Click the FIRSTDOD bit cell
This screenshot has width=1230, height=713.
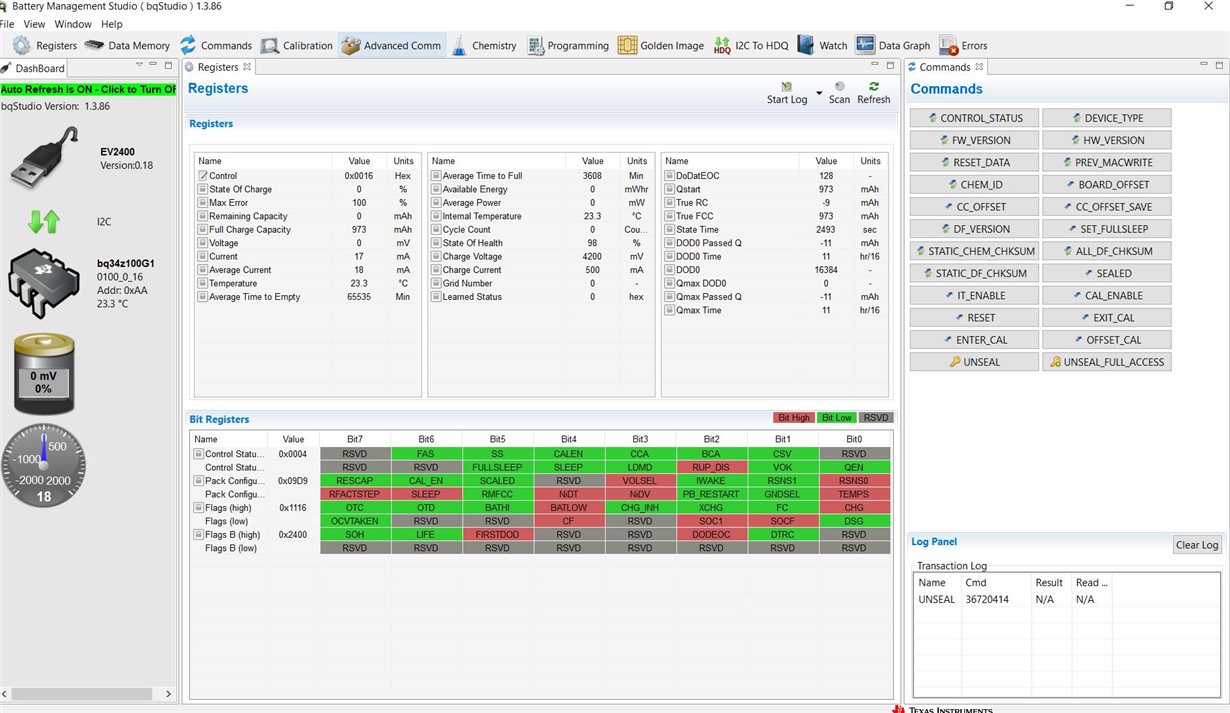tap(497, 535)
